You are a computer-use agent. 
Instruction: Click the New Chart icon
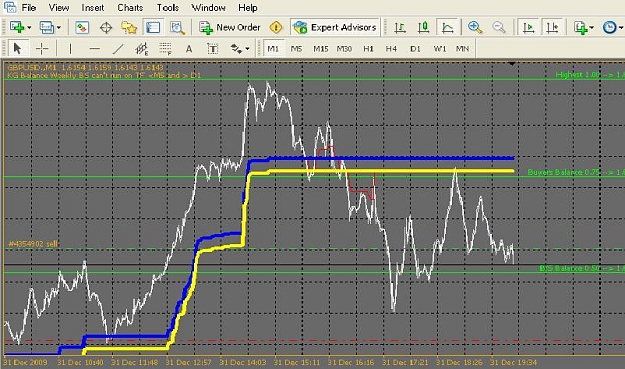pyautogui.click(x=17, y=27)
